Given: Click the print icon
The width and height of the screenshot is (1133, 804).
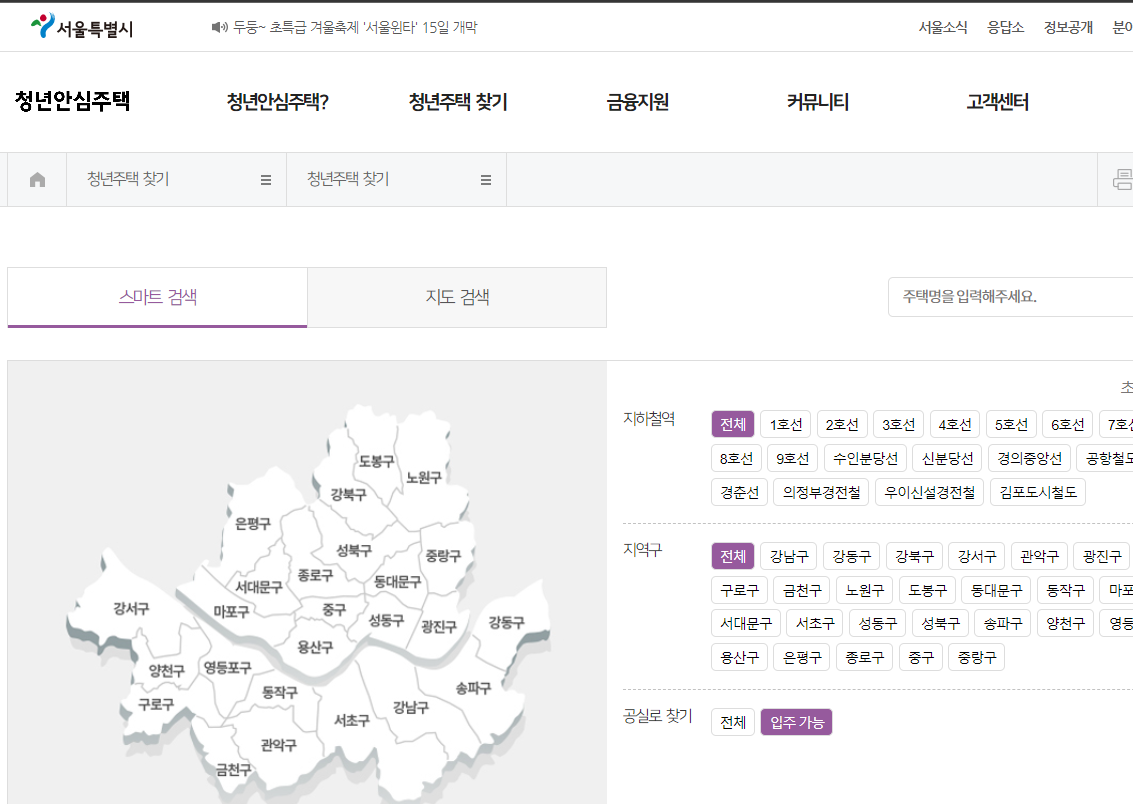Looking at the screenshot, I should pos(1123,179).
